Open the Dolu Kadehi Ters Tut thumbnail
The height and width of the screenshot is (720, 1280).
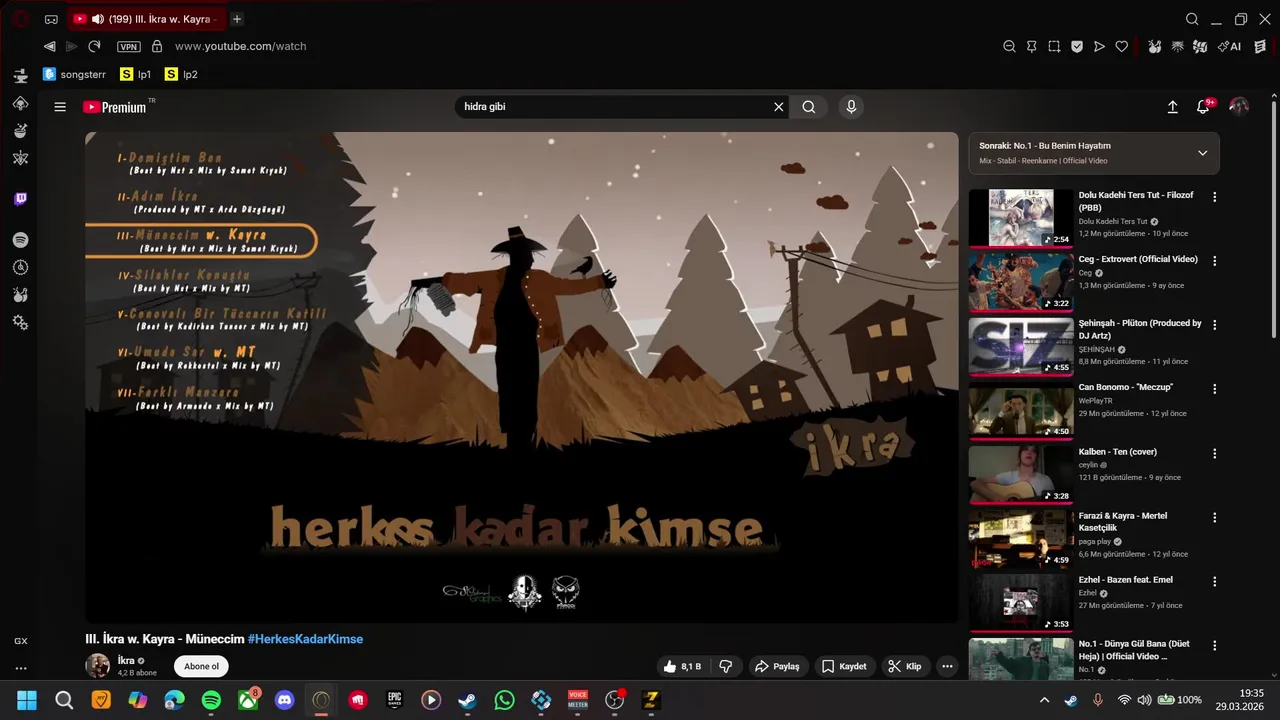pos(1021,218)
